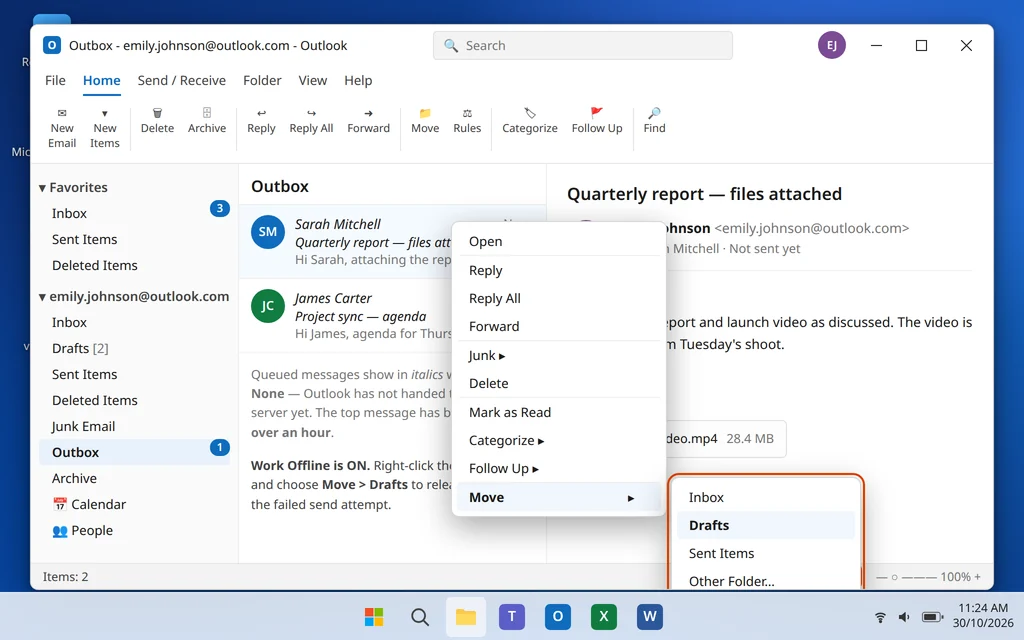The height and width of the screenshot is (640, 1024).
Task: Open Calendar from the sidebar
Action: point(135,504)
